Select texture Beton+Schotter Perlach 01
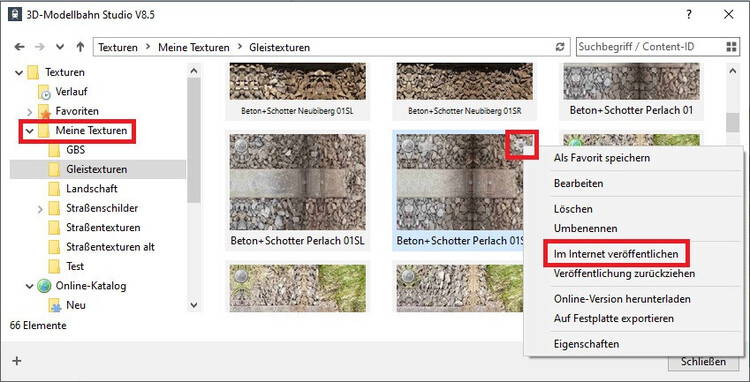Screen dimensions: 750x382 click(x=631, y=91)
